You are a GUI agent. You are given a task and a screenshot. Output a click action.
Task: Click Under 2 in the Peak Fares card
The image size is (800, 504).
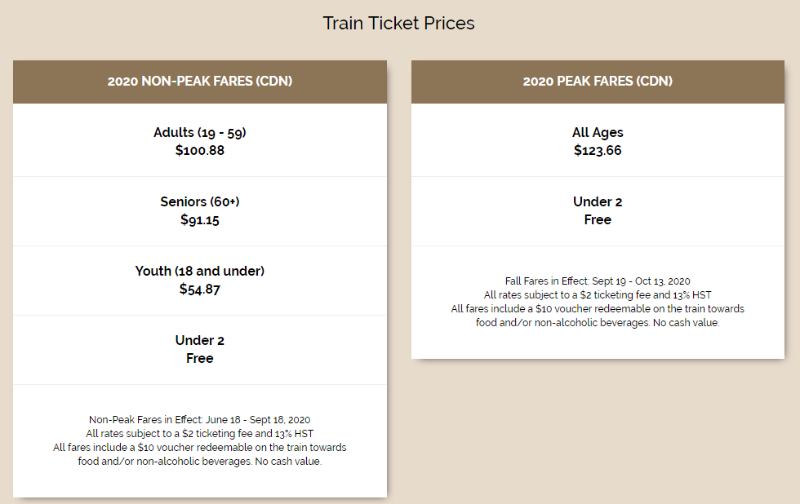click(x=597, y=201)
